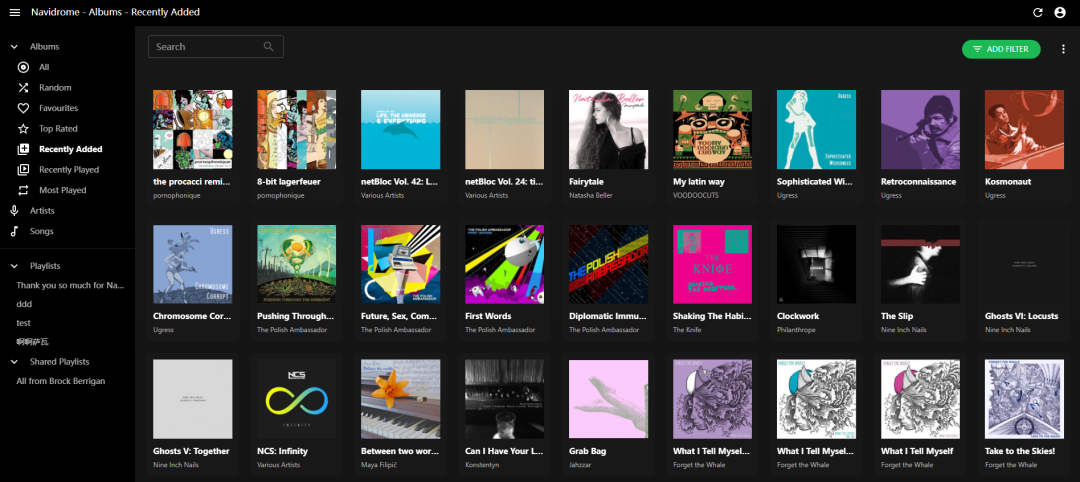The height and width of the screenshot is (482, 1080).
Task: Open the Retroconnaissance album cover
Action: click(920, 129)
